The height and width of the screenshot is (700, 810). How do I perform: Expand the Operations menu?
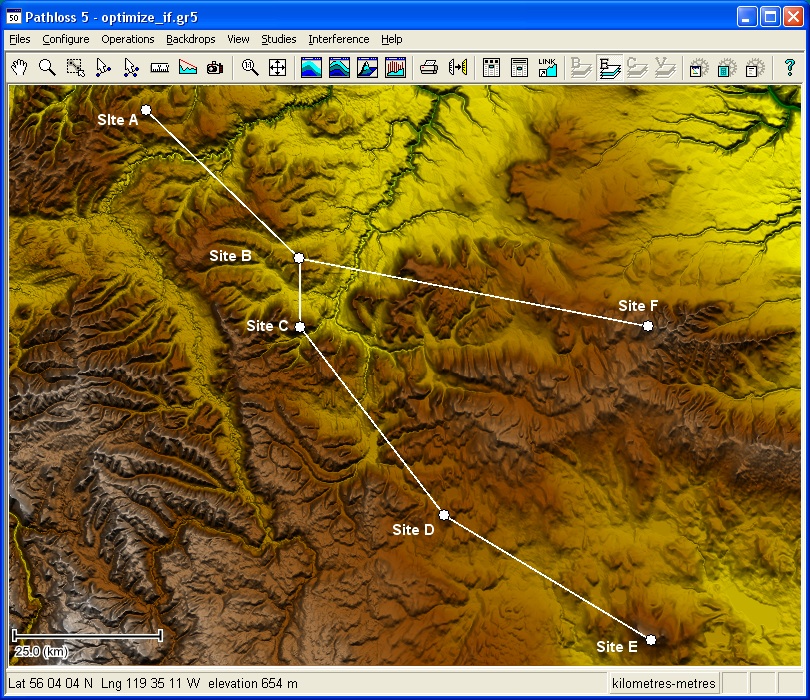pyautogui.click(x=127, y=39)
